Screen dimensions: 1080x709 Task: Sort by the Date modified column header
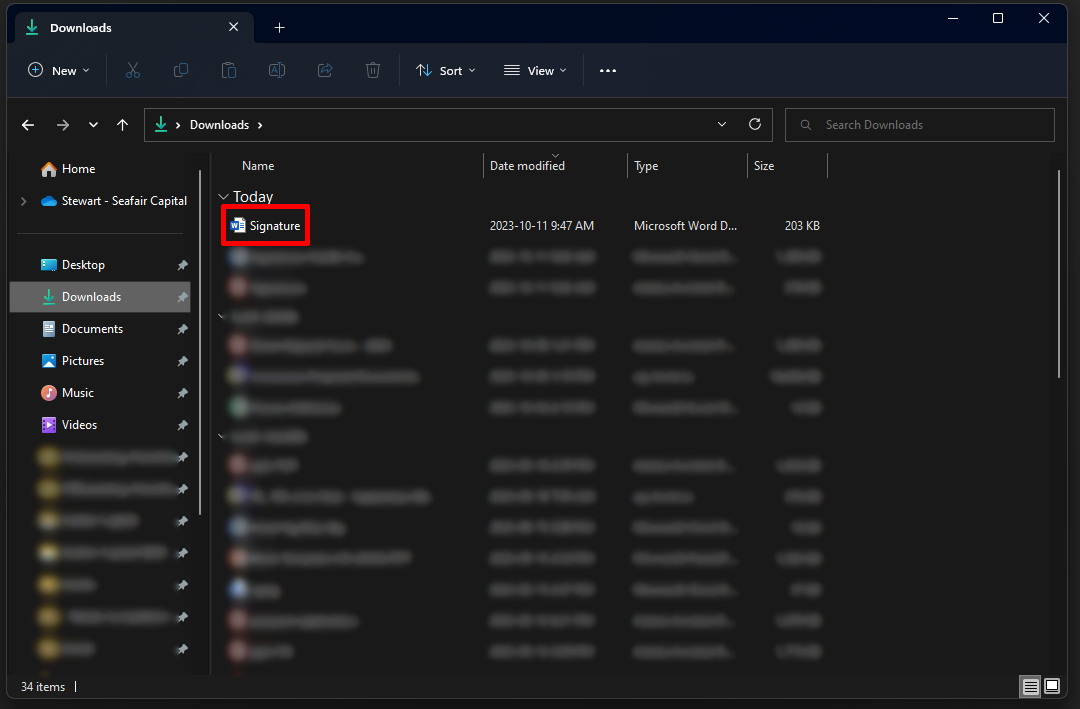tap(527, 166)
